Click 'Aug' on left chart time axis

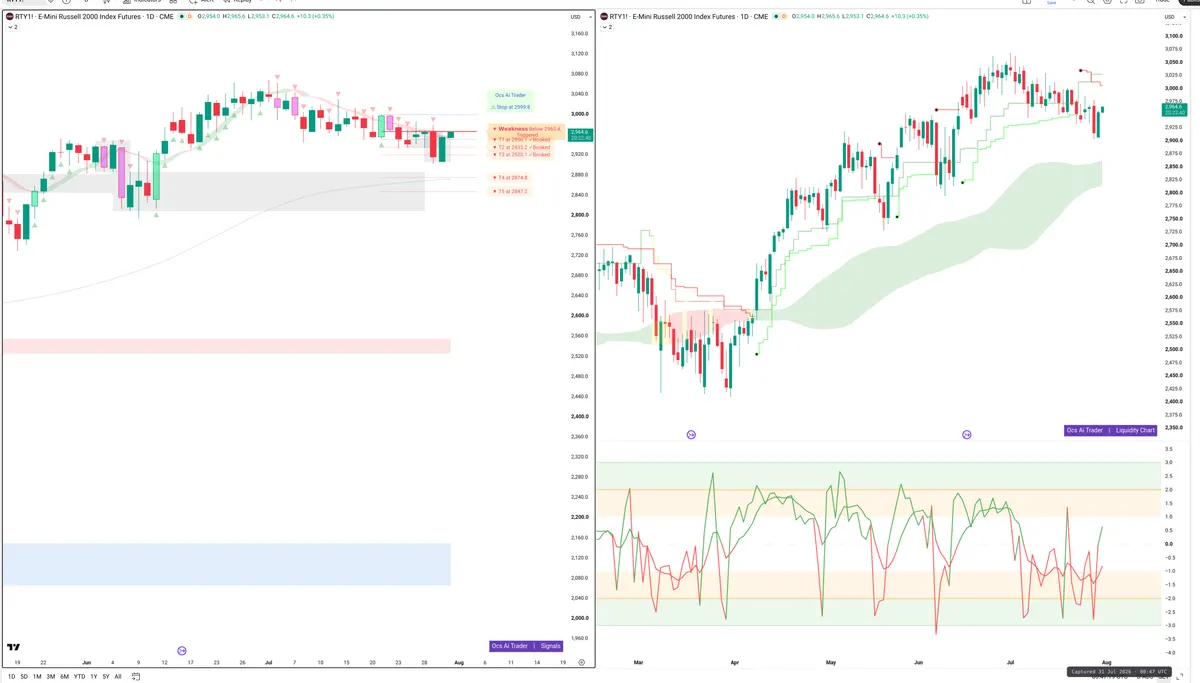(459, 662)
